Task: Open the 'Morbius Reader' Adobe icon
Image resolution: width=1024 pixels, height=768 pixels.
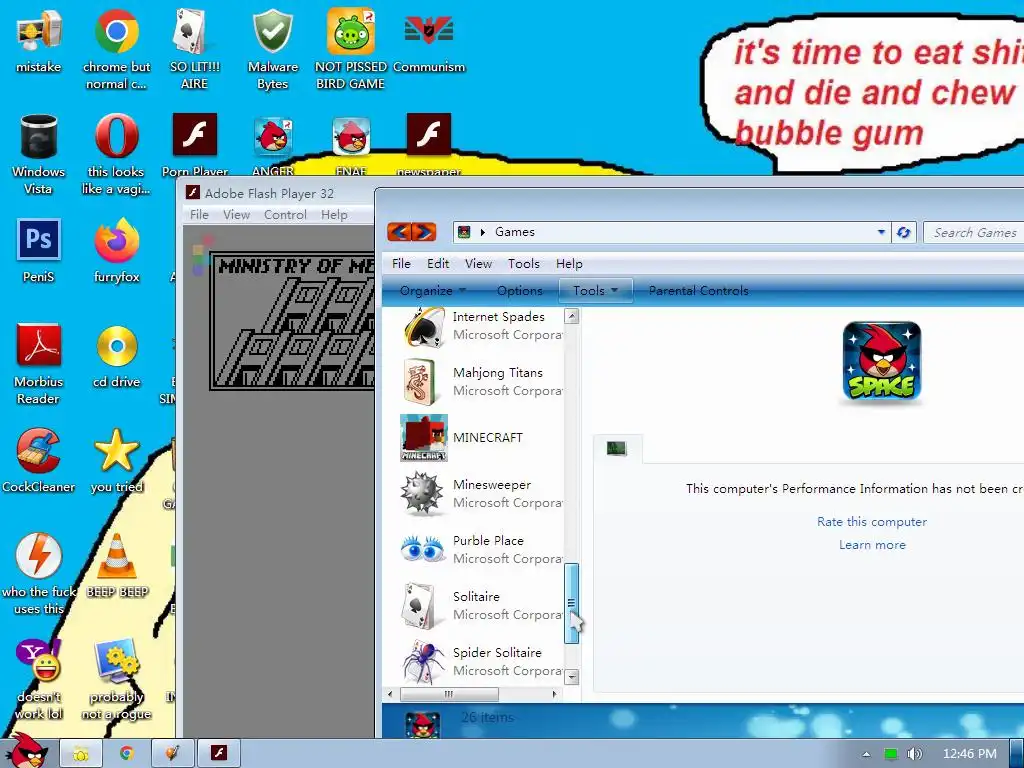Action: [x=39, y=364]
